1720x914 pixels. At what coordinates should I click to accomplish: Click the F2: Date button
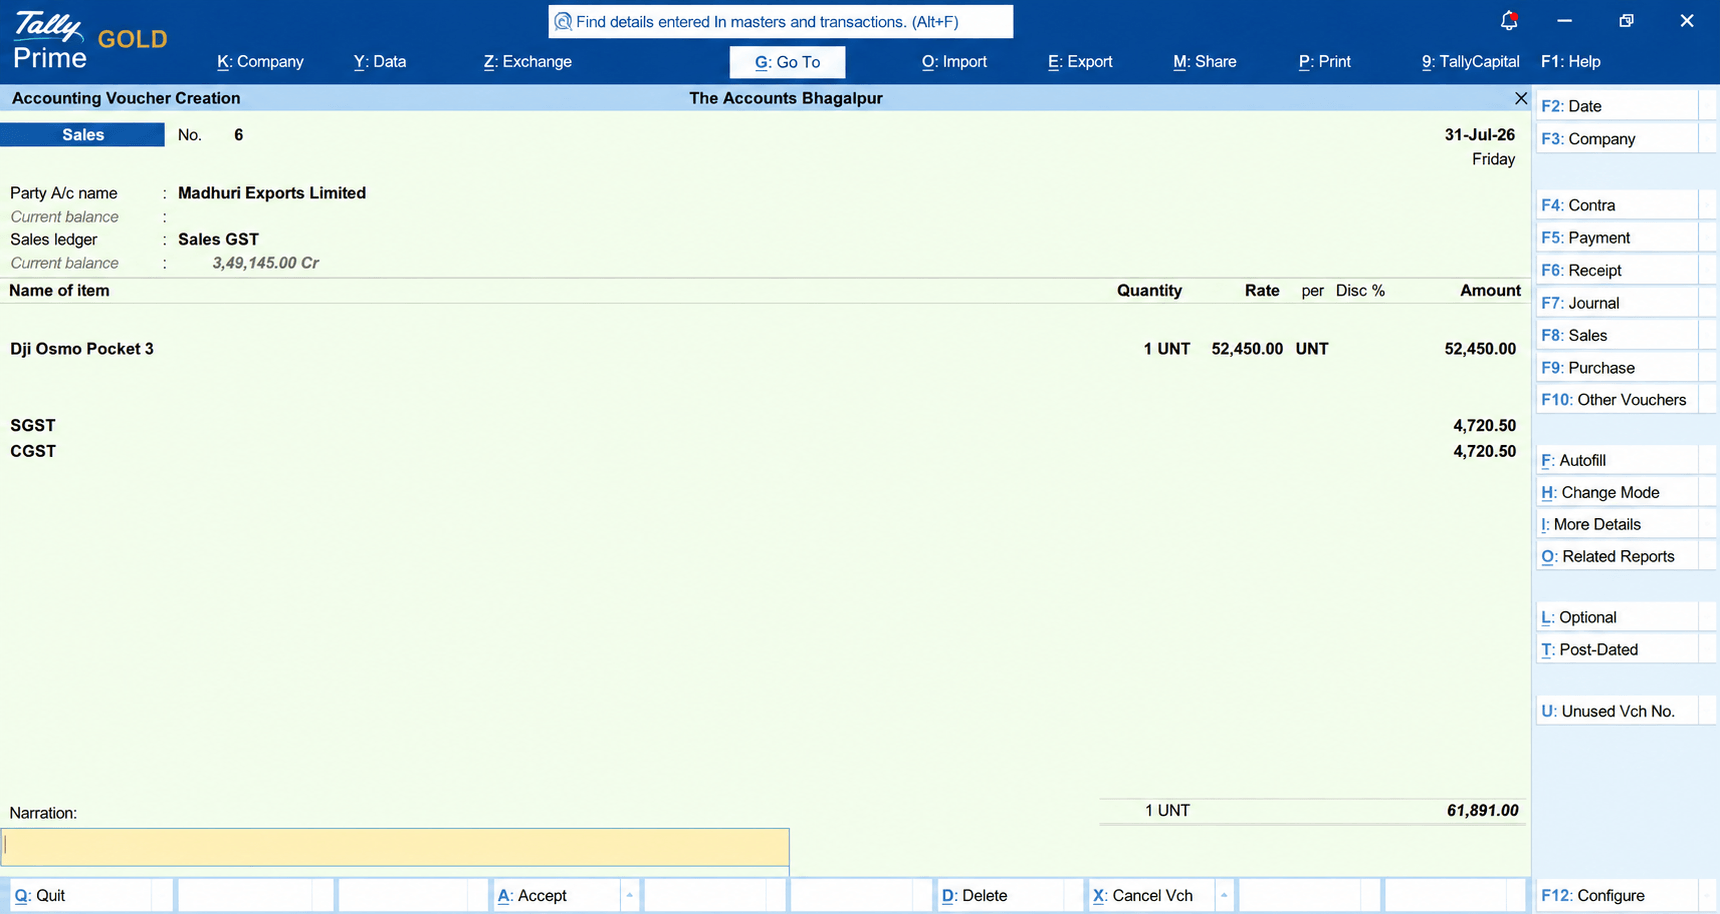1617,106
